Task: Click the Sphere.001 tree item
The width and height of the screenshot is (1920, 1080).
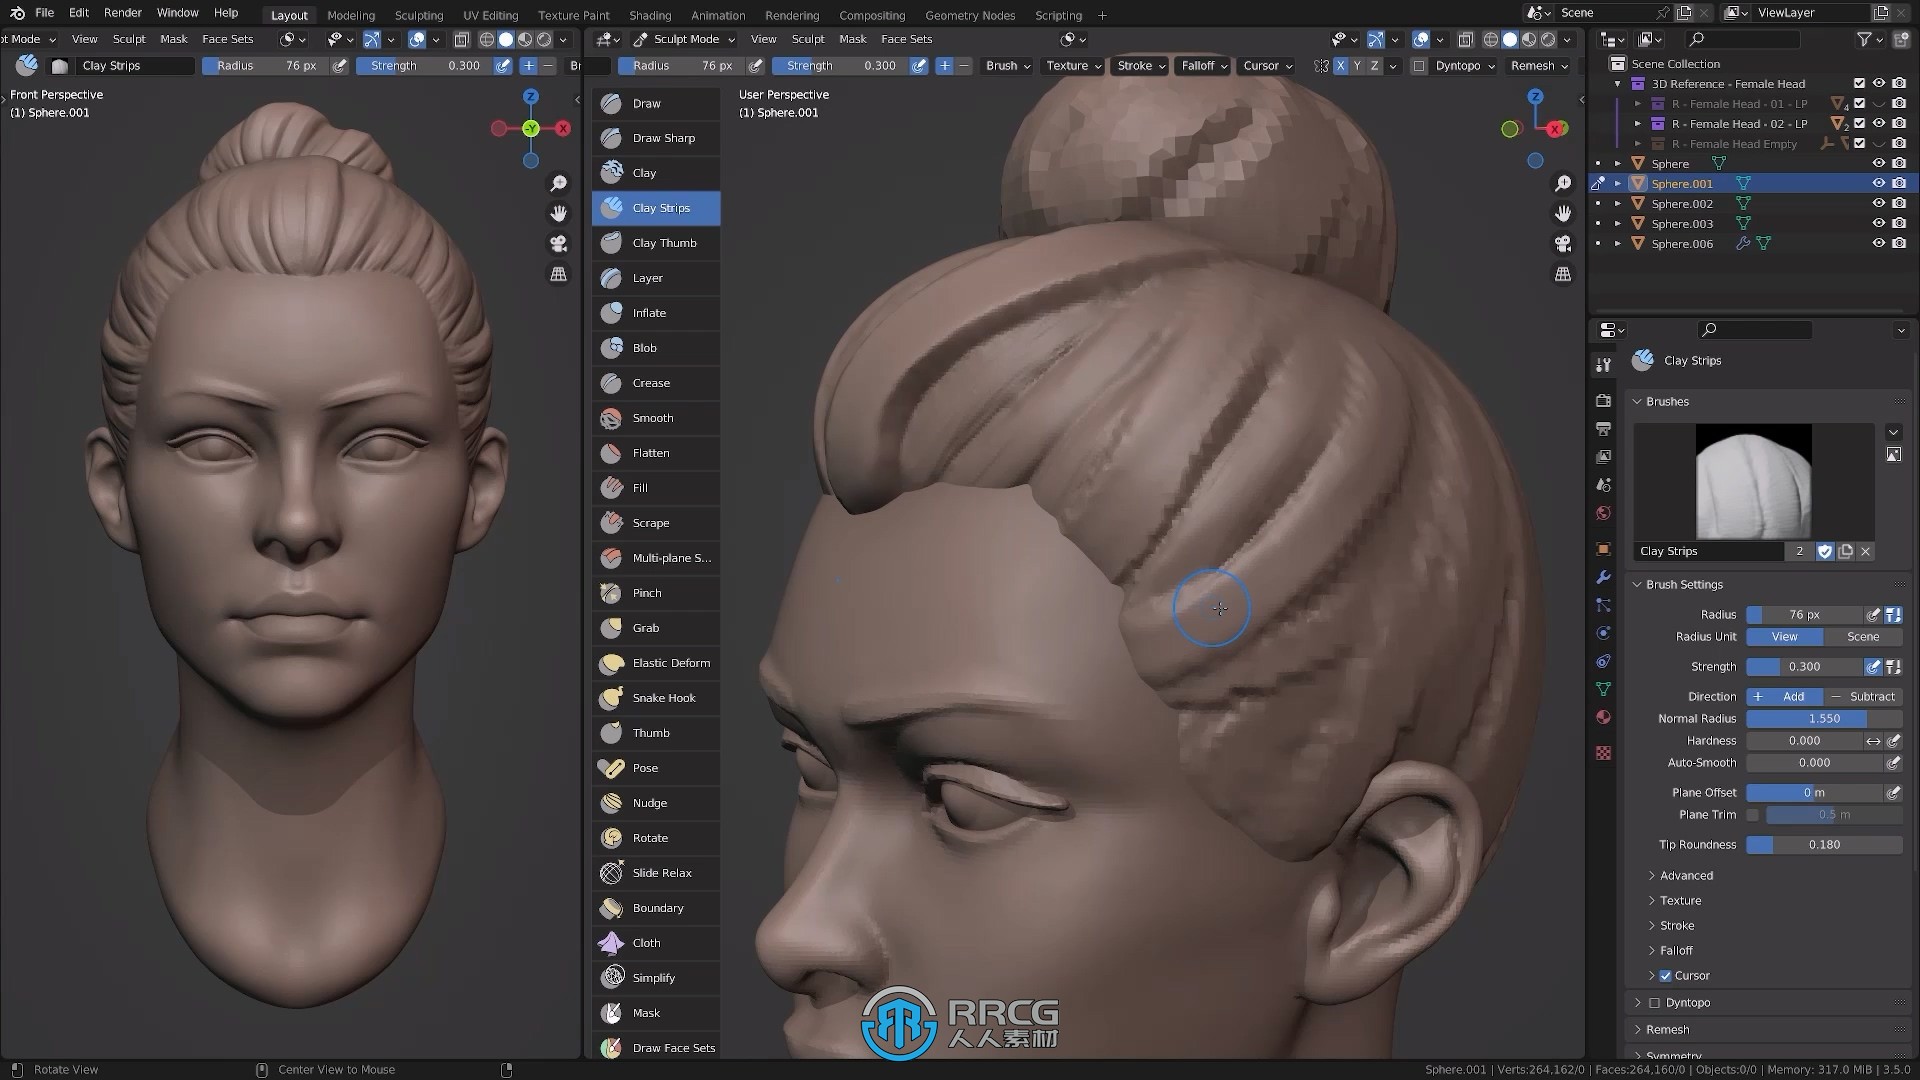Action: point(1681,182)
